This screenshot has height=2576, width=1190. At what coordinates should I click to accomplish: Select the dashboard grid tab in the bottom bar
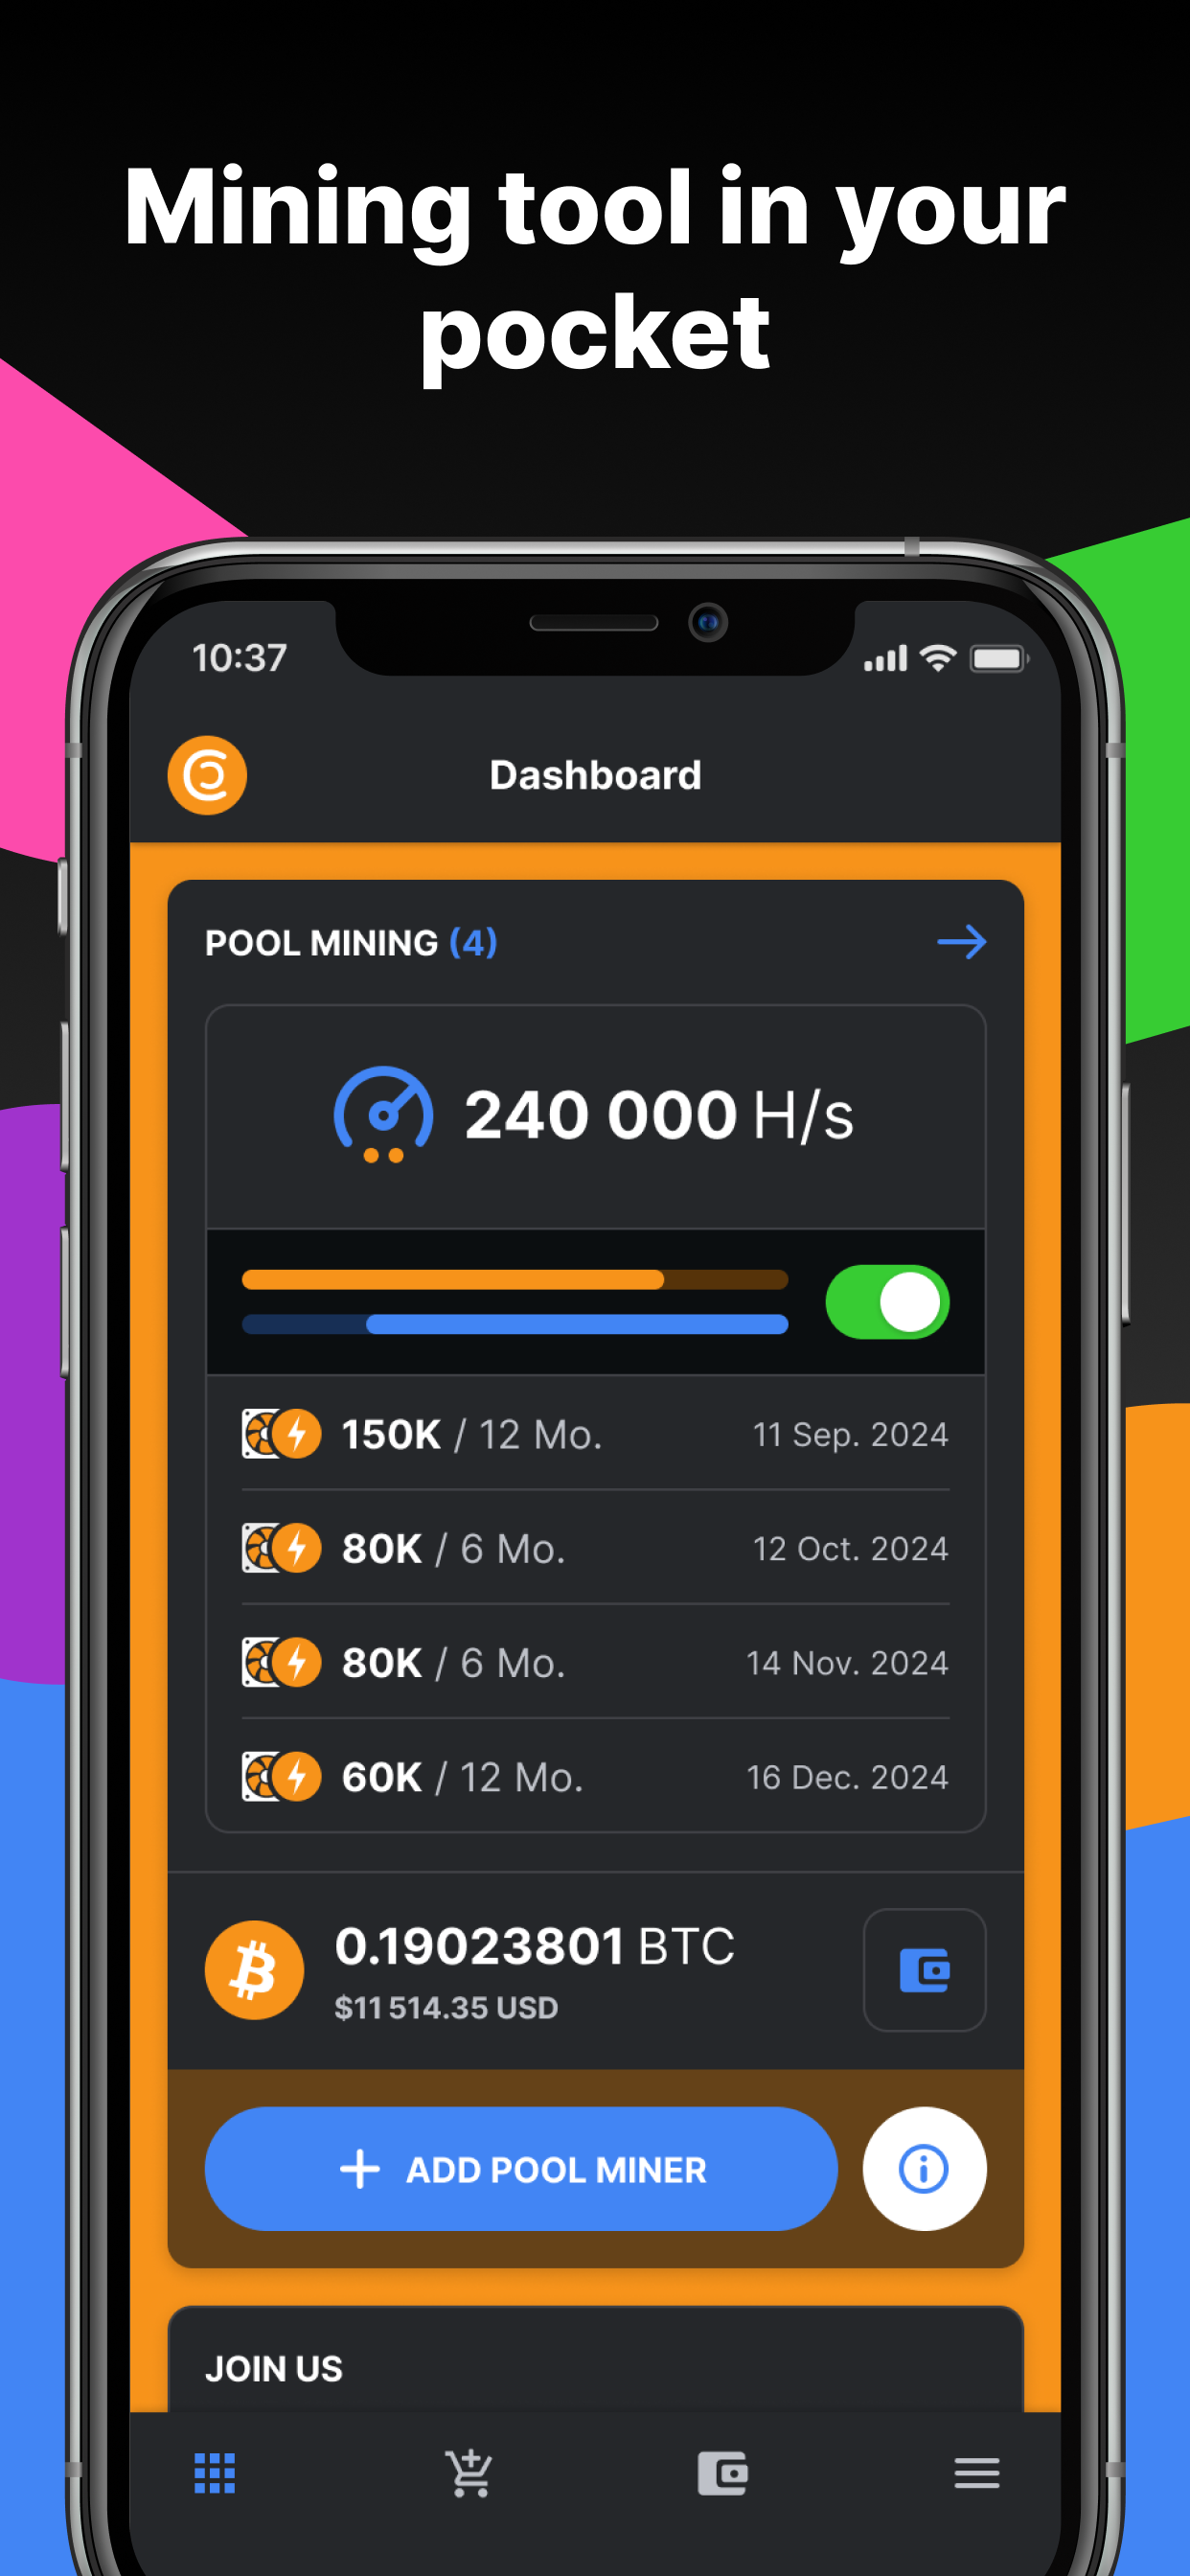[x=214, y=2473]
